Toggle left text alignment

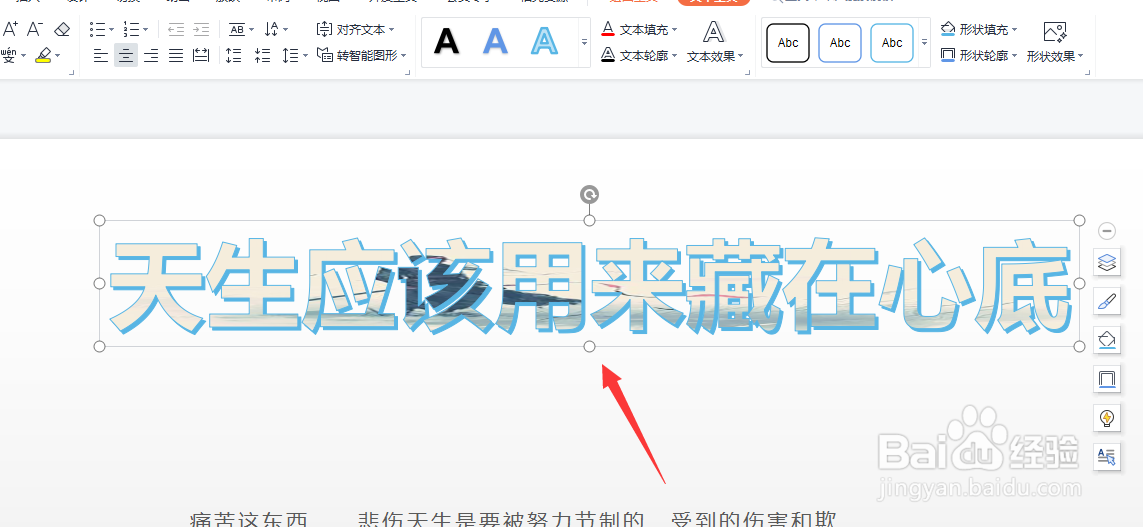tap(101, 55)
